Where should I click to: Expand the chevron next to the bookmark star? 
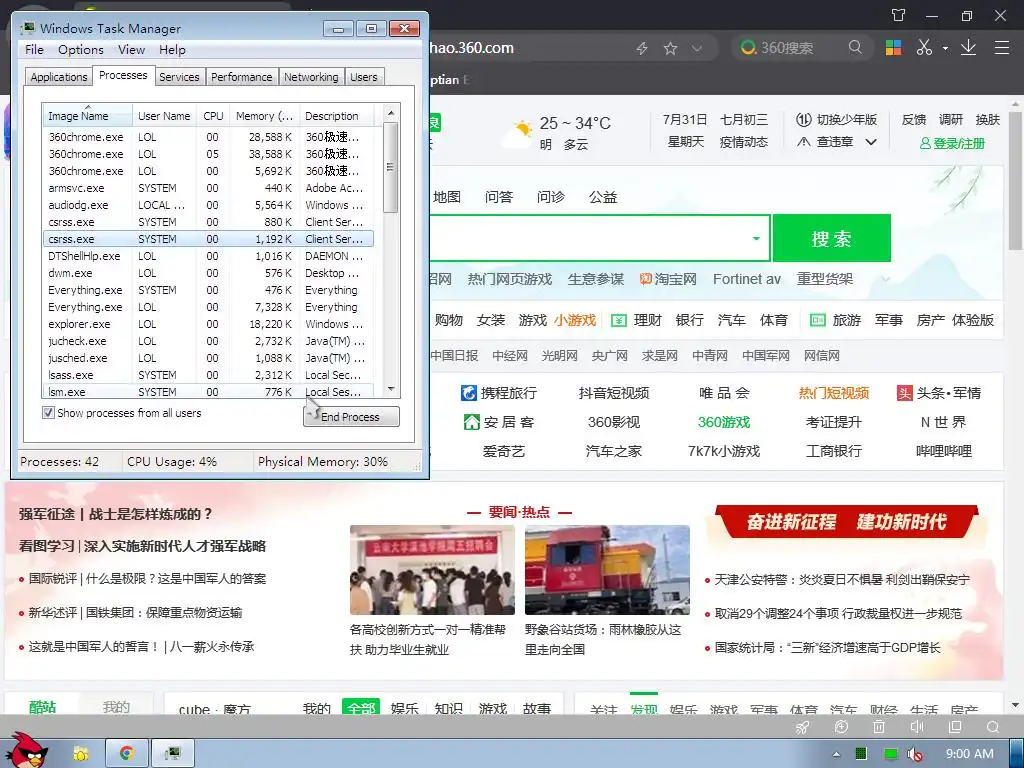click(697, 48)
